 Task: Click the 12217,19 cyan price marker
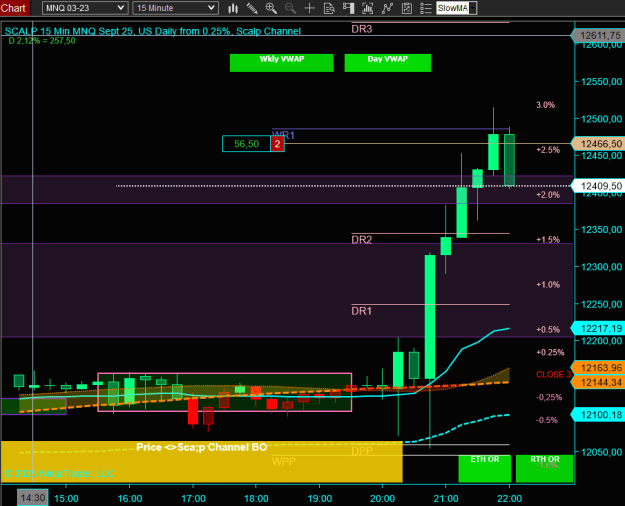coord(598,328)
